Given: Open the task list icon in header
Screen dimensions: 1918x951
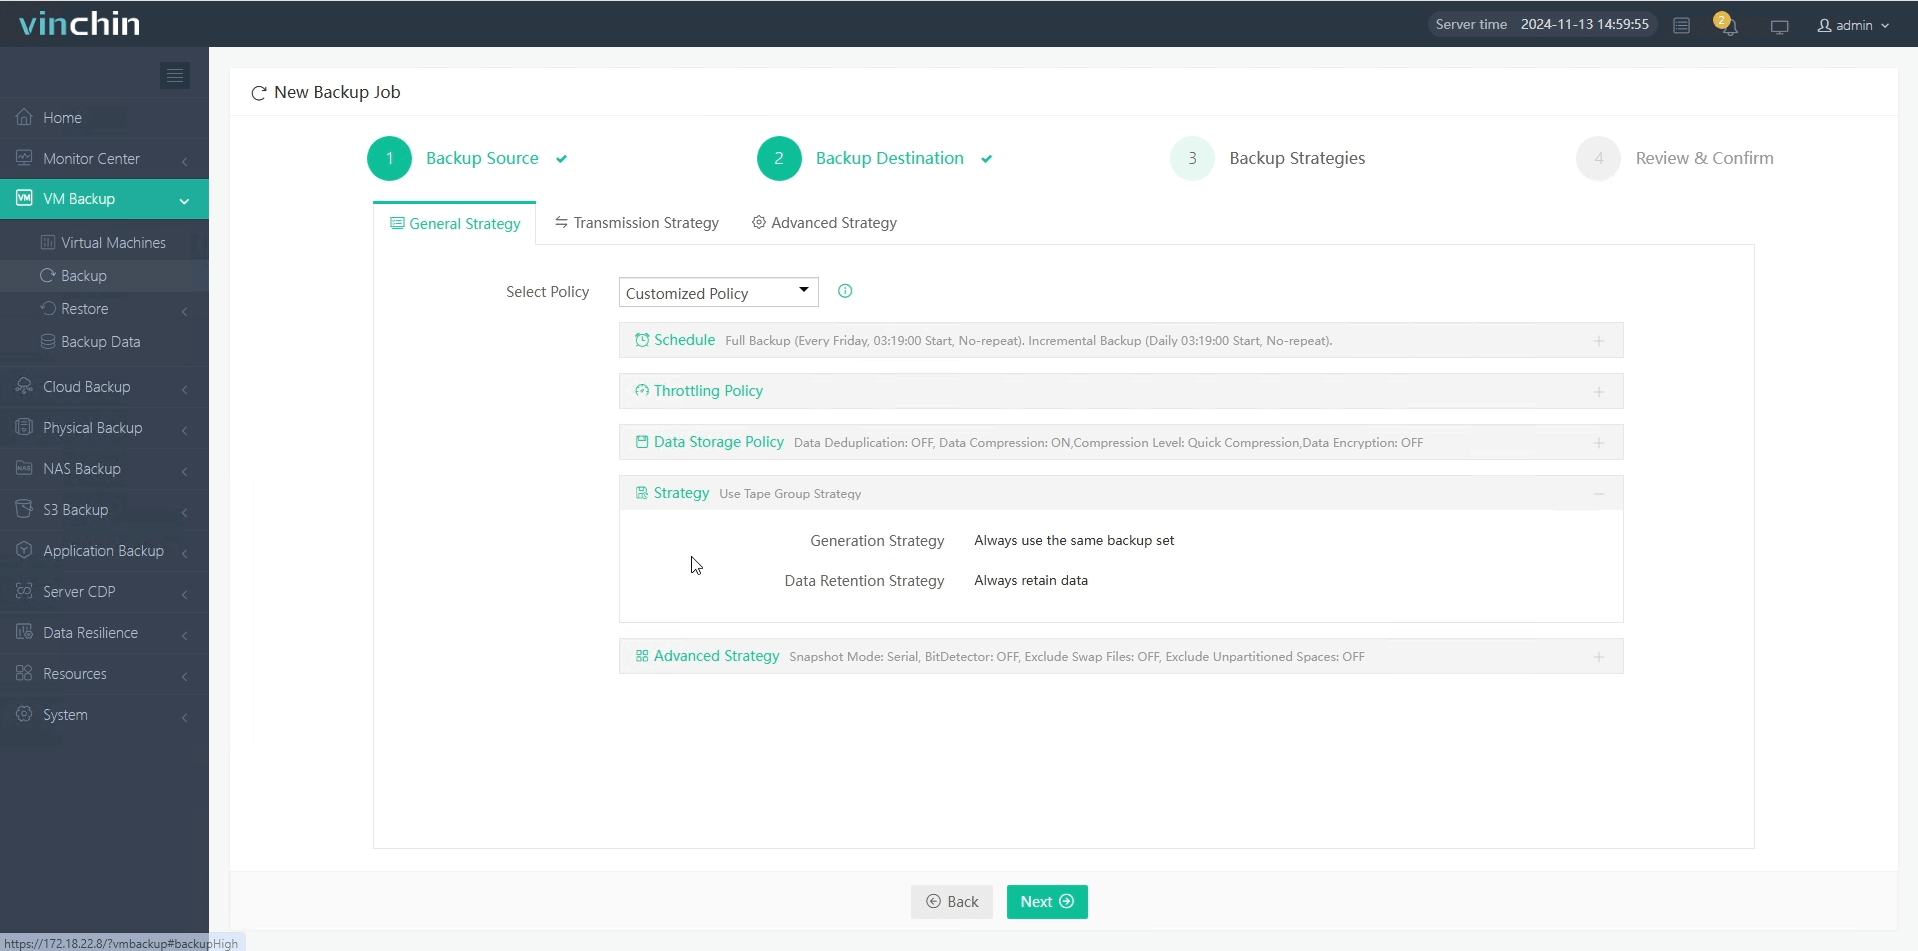Looking at the screenshot, I should coord(1681,26).
